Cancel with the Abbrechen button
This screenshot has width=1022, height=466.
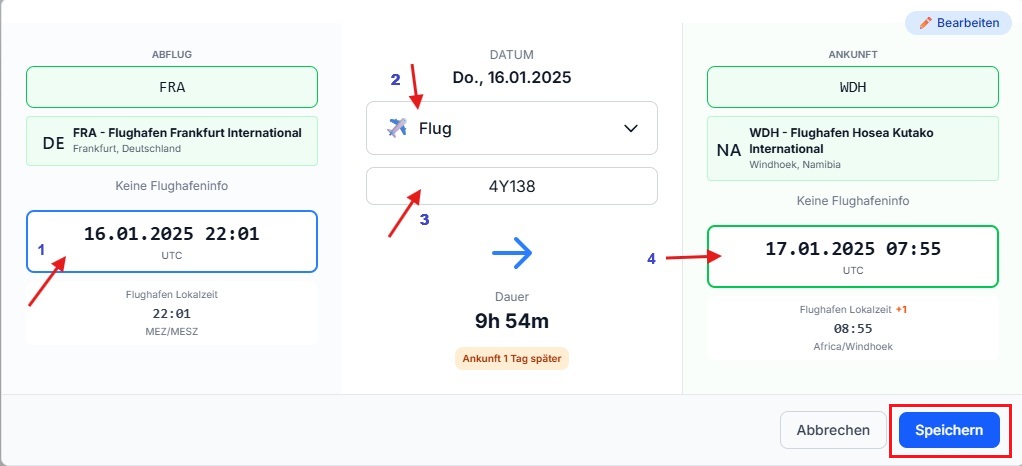(x=833, y=430)
